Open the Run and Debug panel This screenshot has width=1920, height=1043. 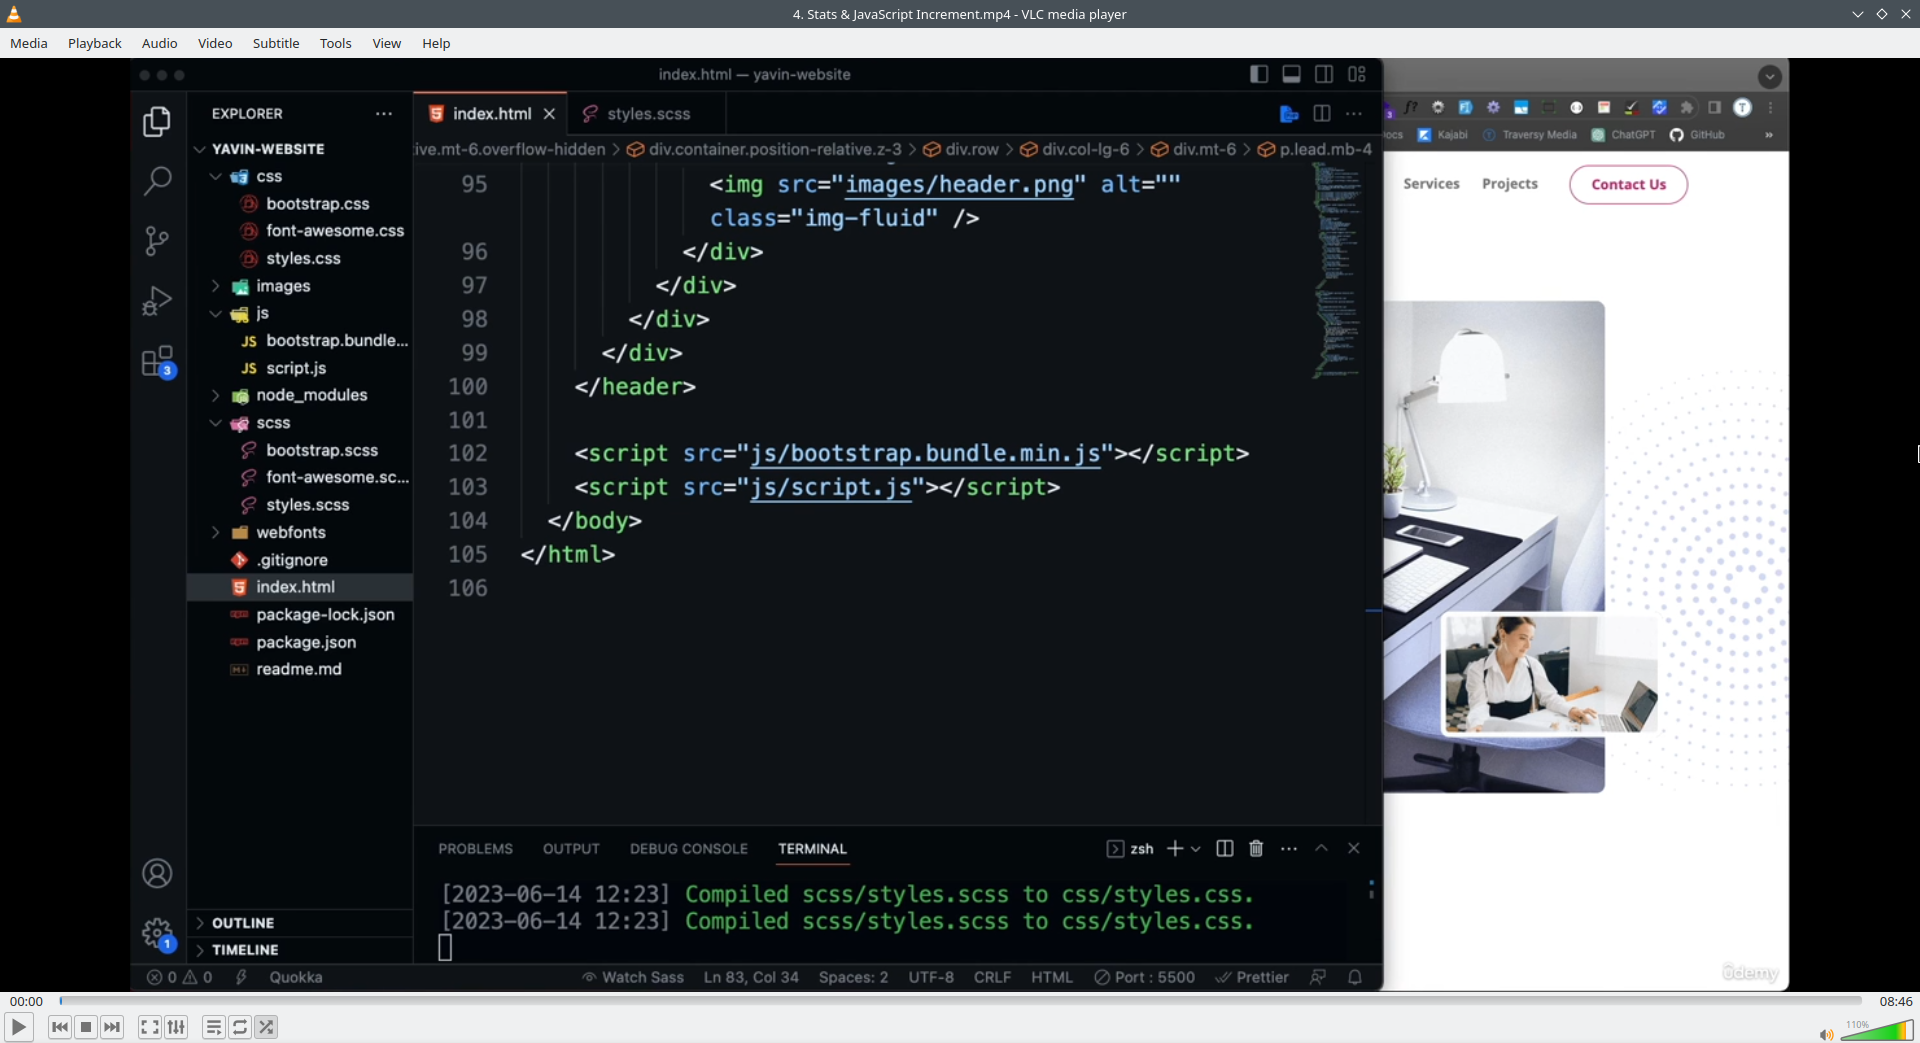pyautogui.click(x=157, y=301)
